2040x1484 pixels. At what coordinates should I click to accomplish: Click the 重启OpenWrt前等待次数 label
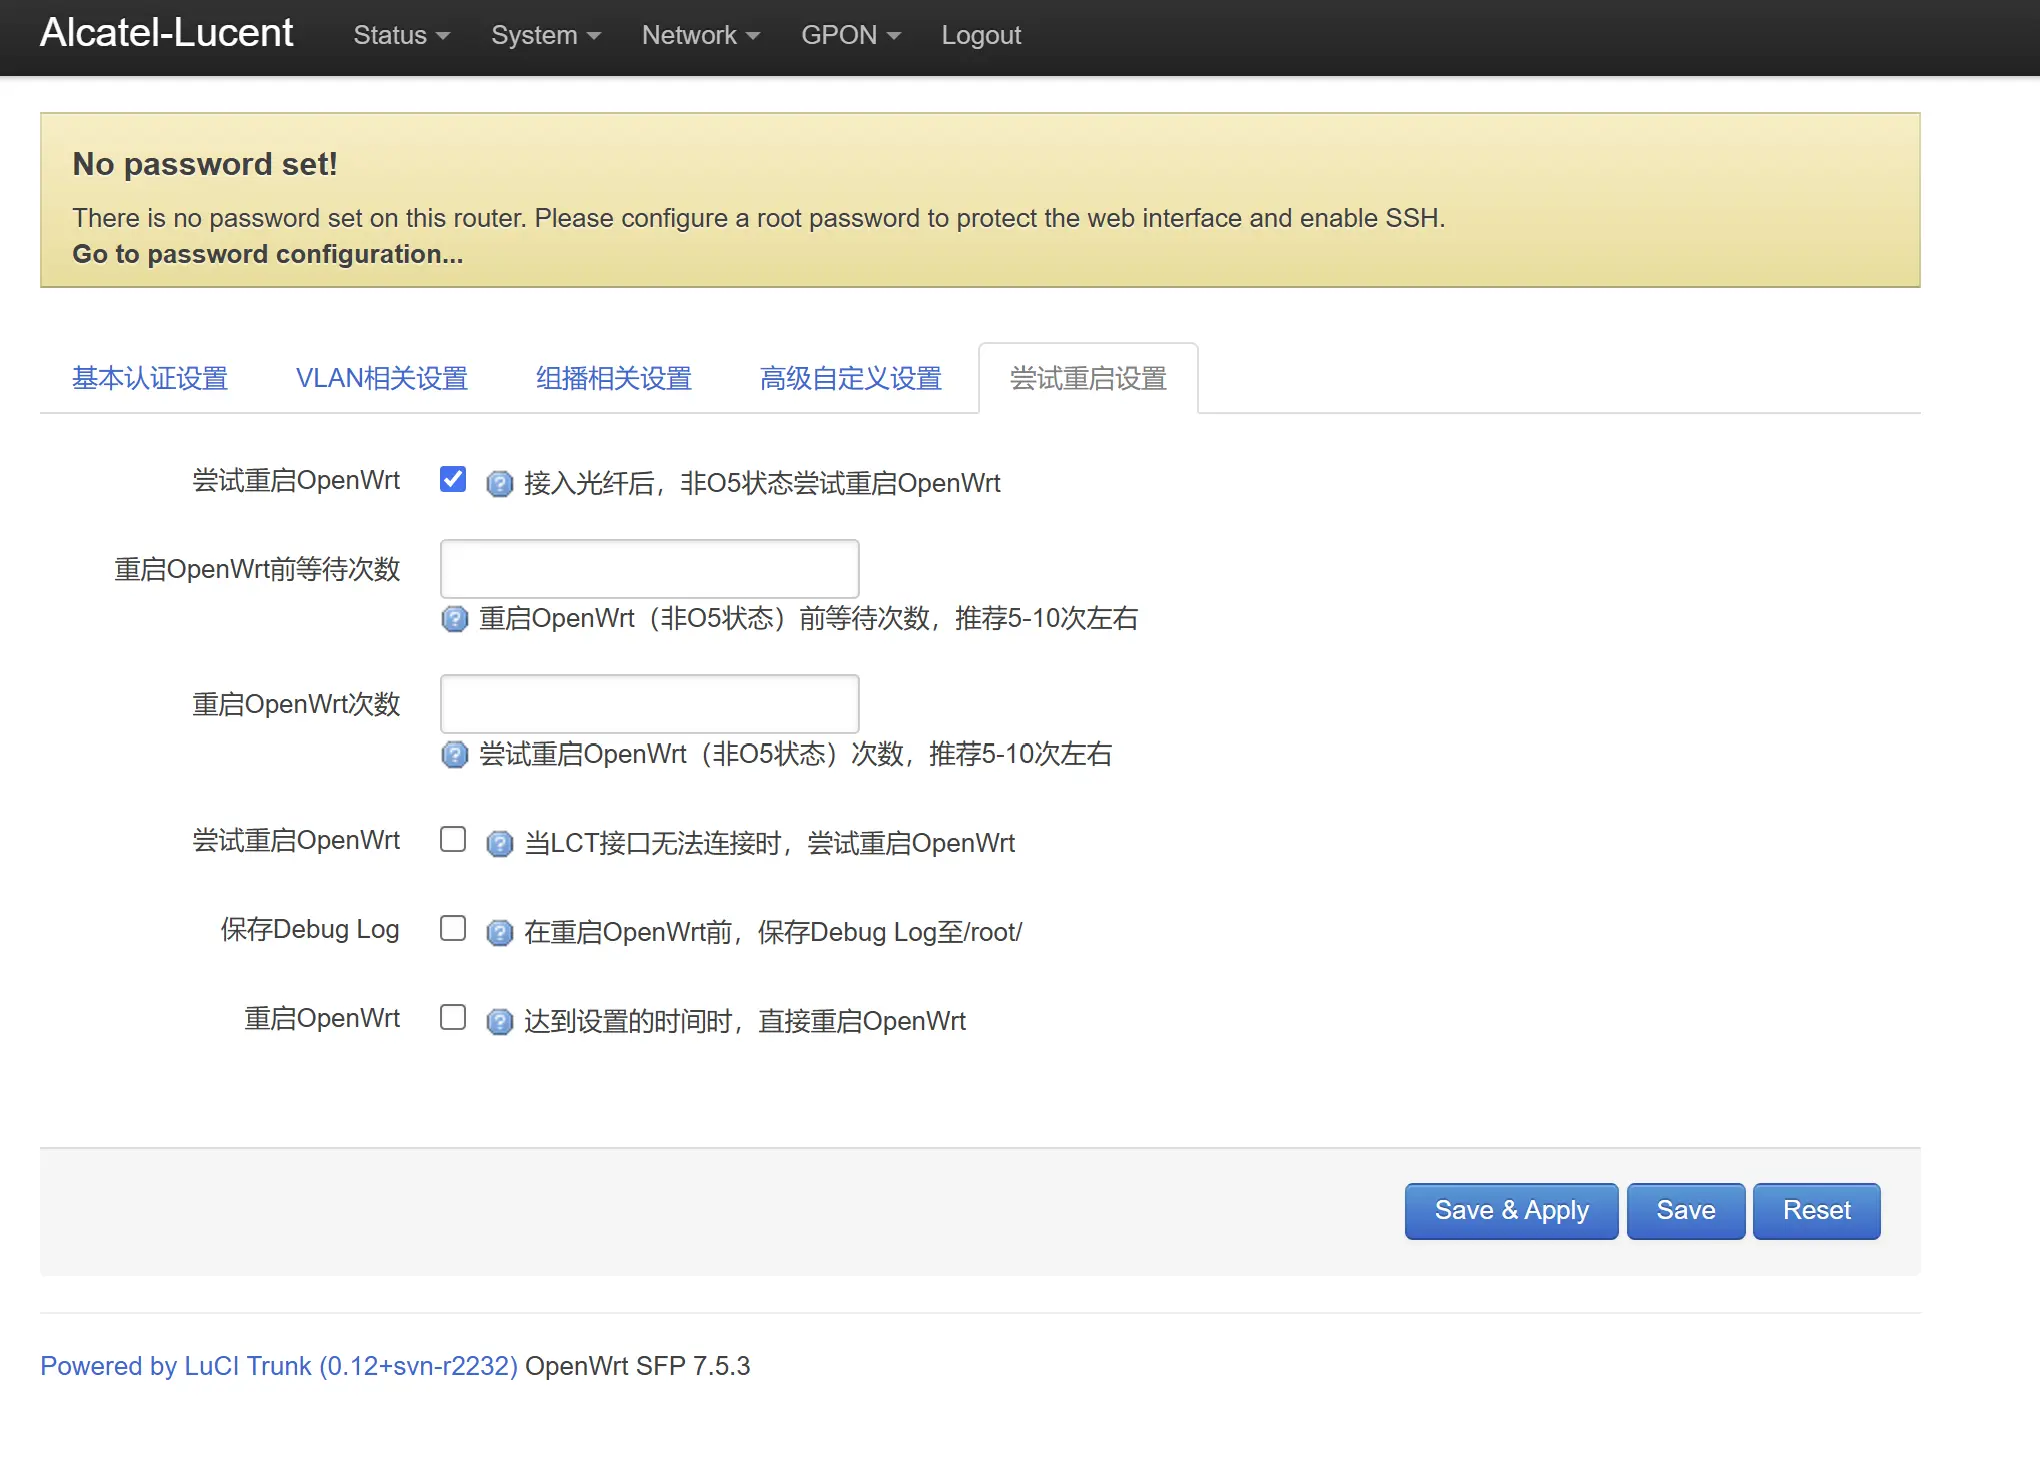(x=257, y=570)
